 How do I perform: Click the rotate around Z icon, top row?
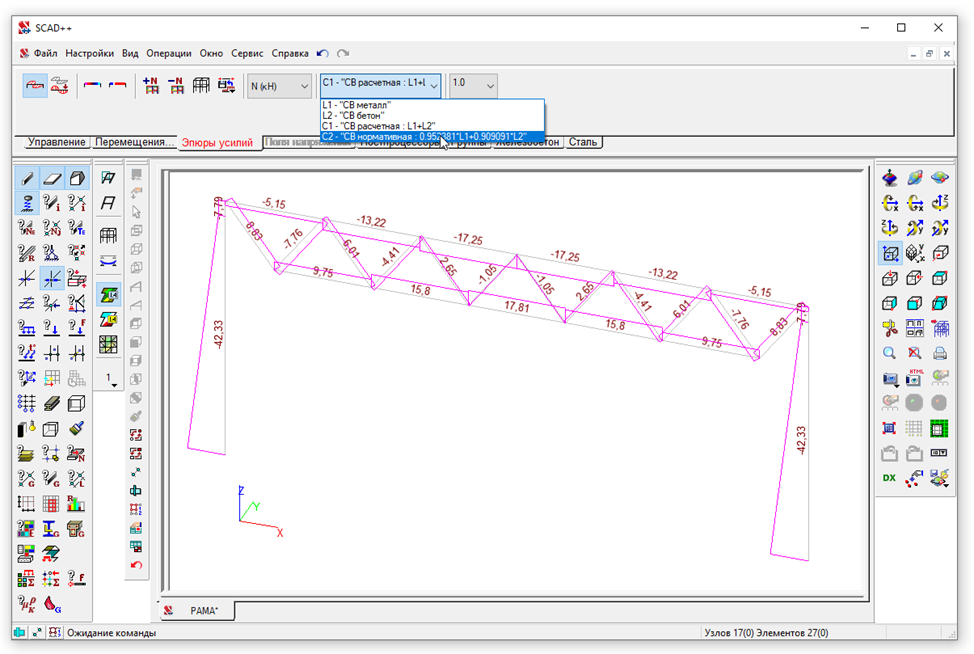940,203
